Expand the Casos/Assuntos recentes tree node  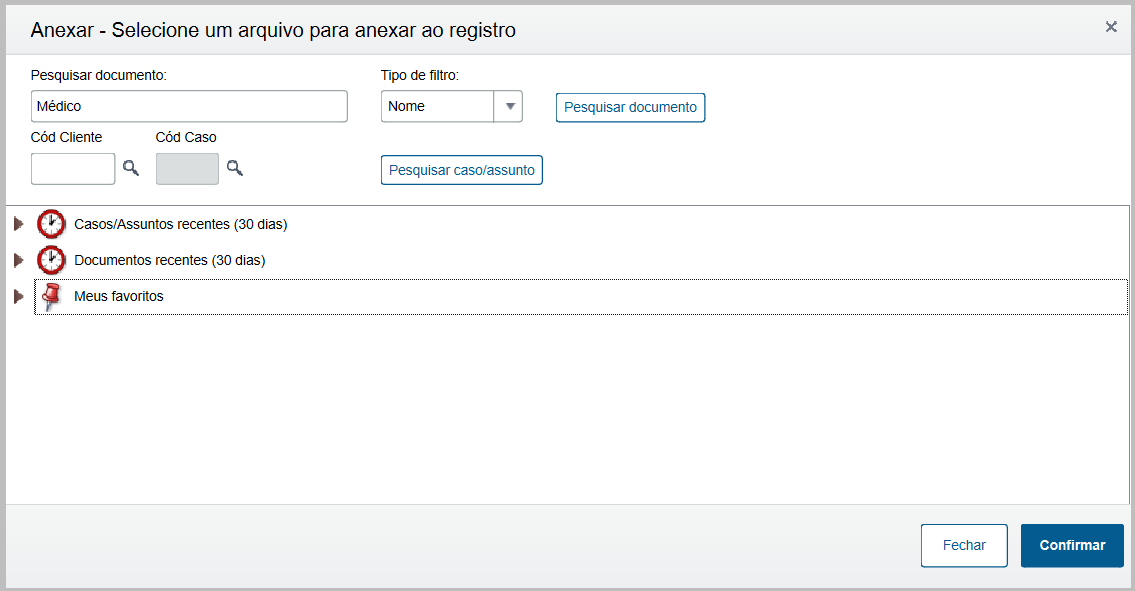(x=18, y=224)
